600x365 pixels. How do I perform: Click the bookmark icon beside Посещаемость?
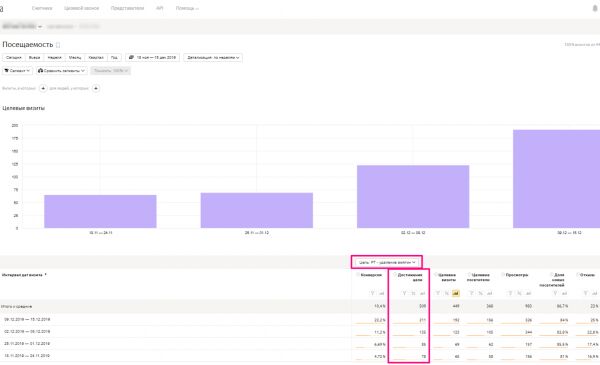point(58,45)
